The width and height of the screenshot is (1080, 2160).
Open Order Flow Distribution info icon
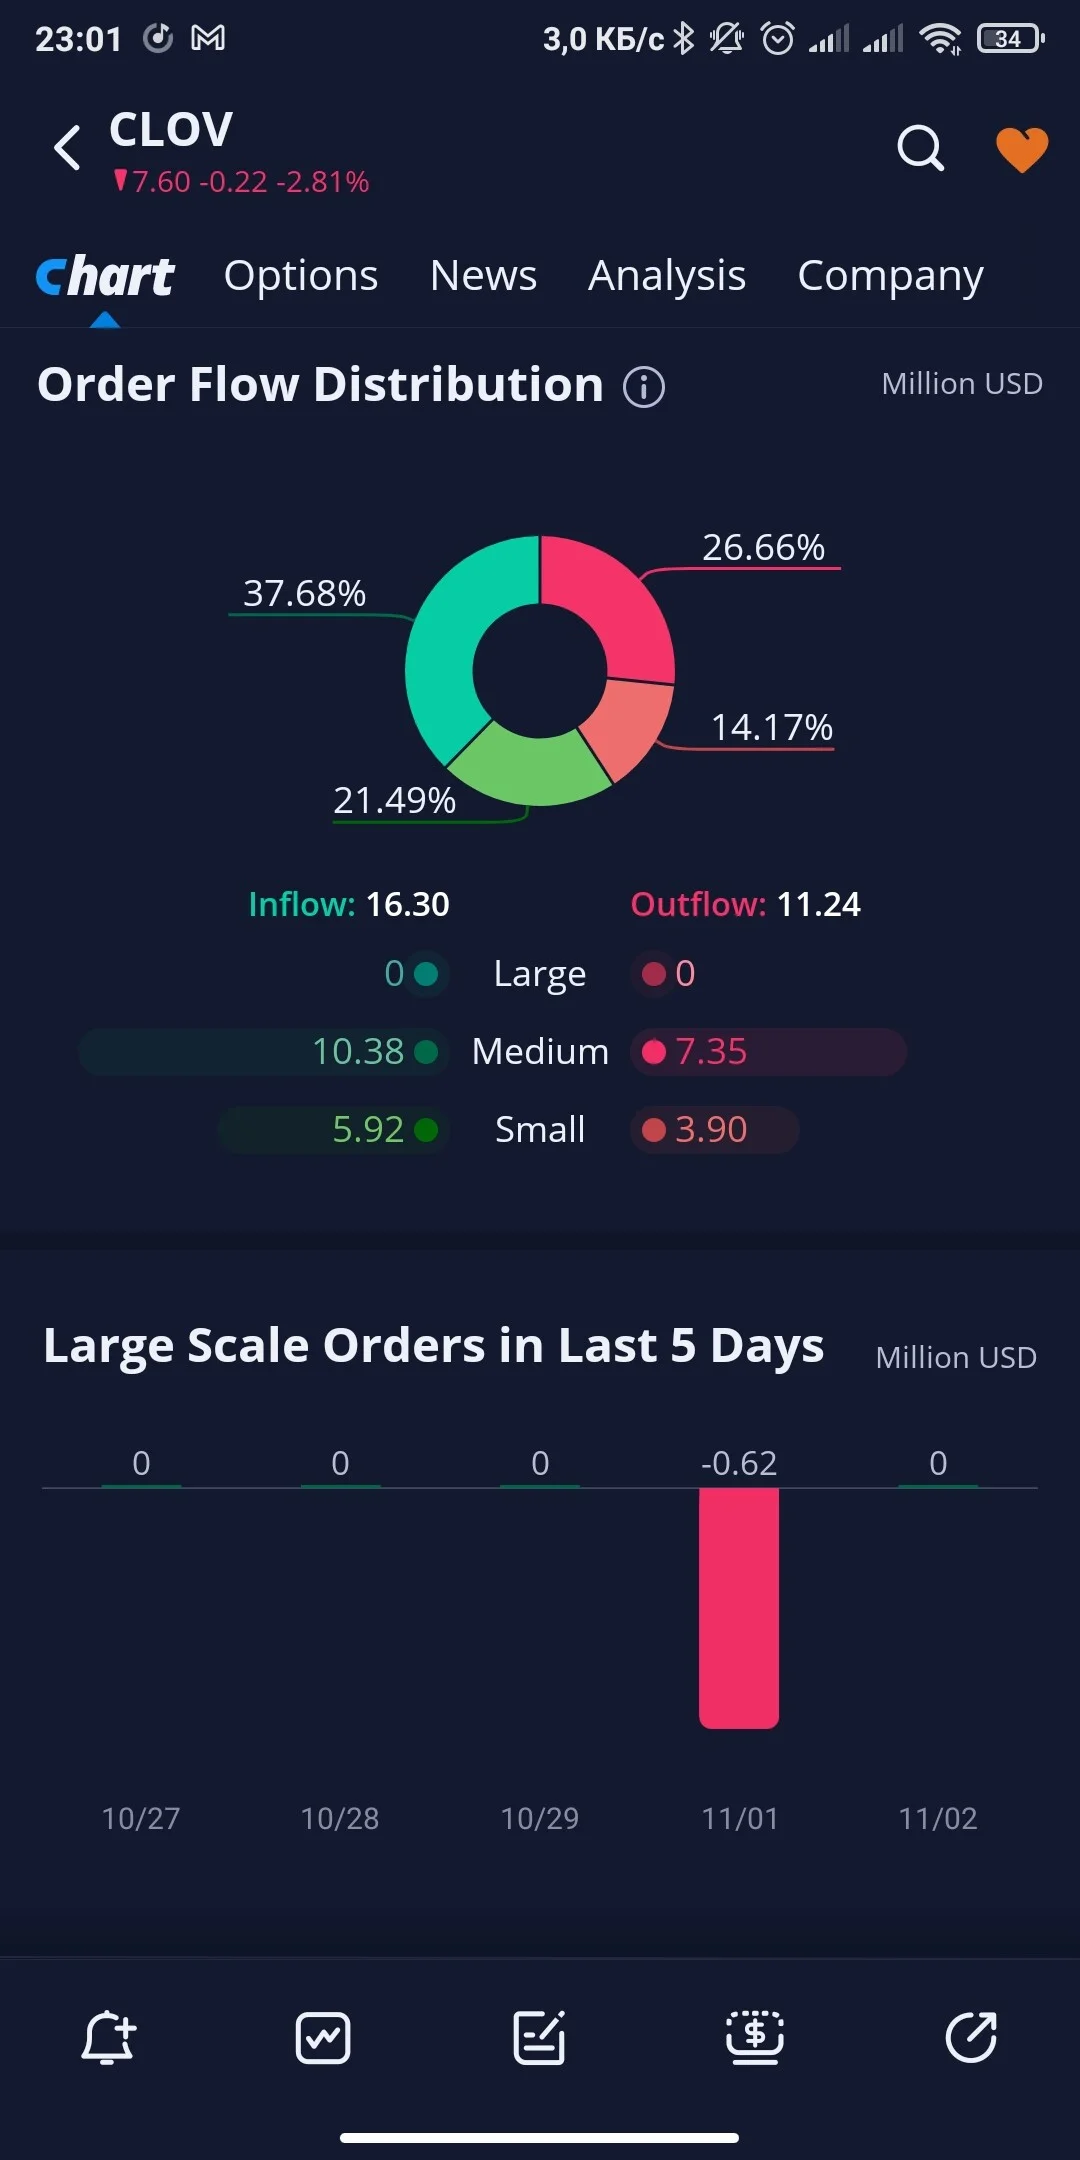point(644,386)
